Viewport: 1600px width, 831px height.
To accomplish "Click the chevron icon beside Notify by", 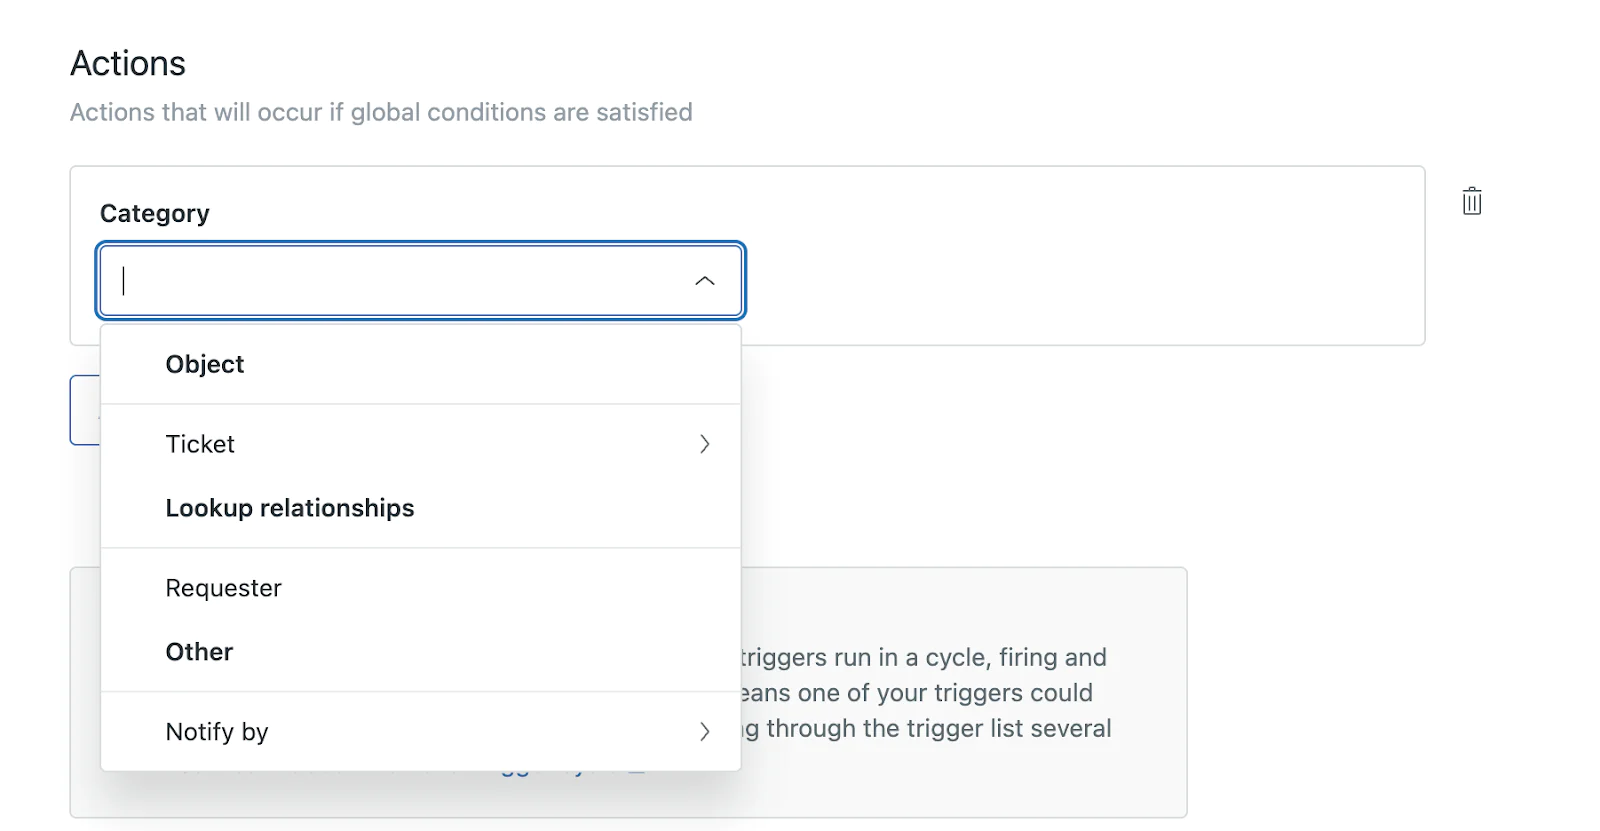I will 706,731.
